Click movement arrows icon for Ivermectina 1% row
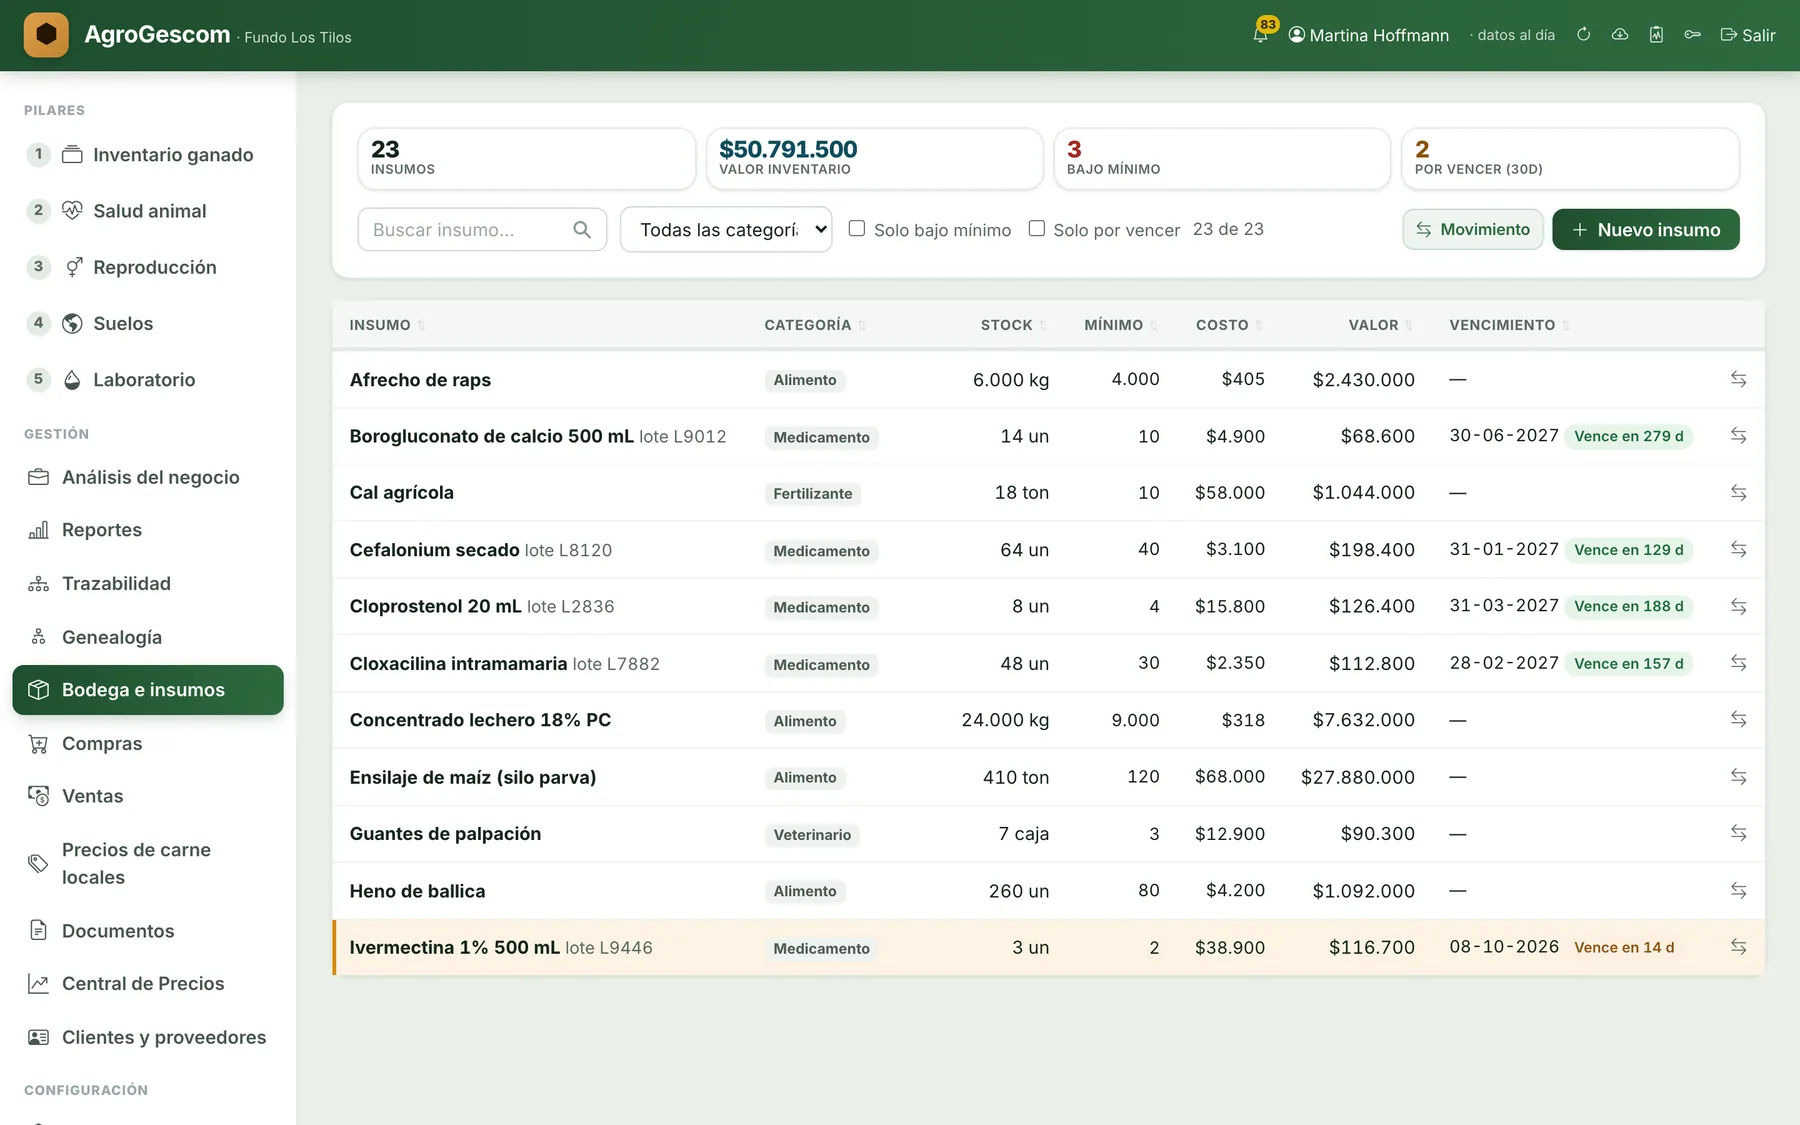1800x1125 pixels. 1739,947
